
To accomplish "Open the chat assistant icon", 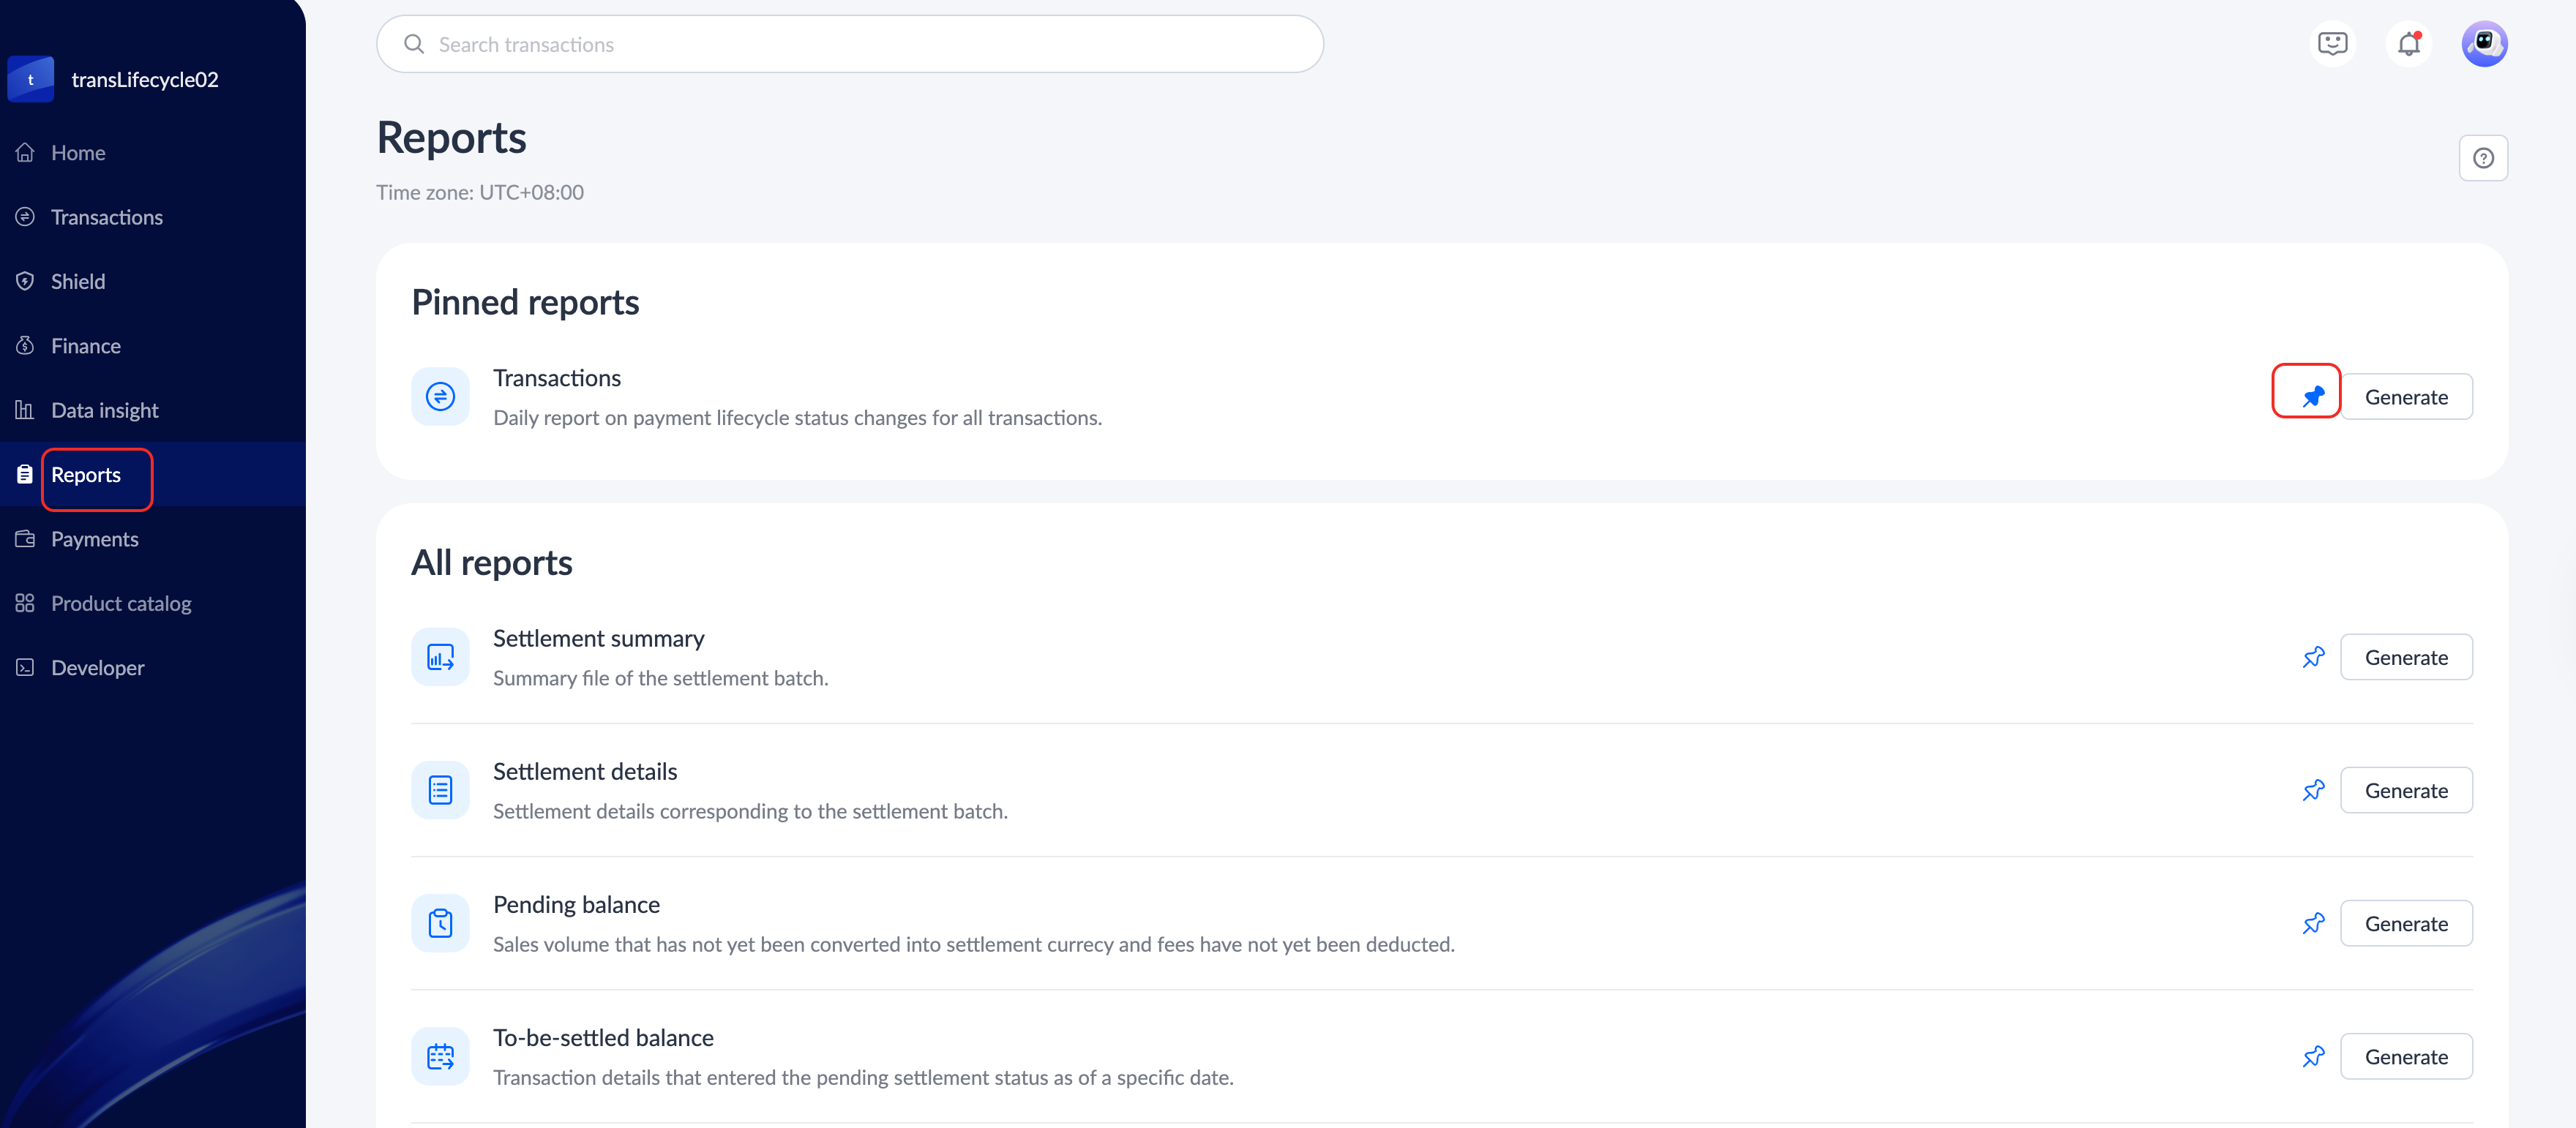I will pyautogui.click(x=2332, y=44).
